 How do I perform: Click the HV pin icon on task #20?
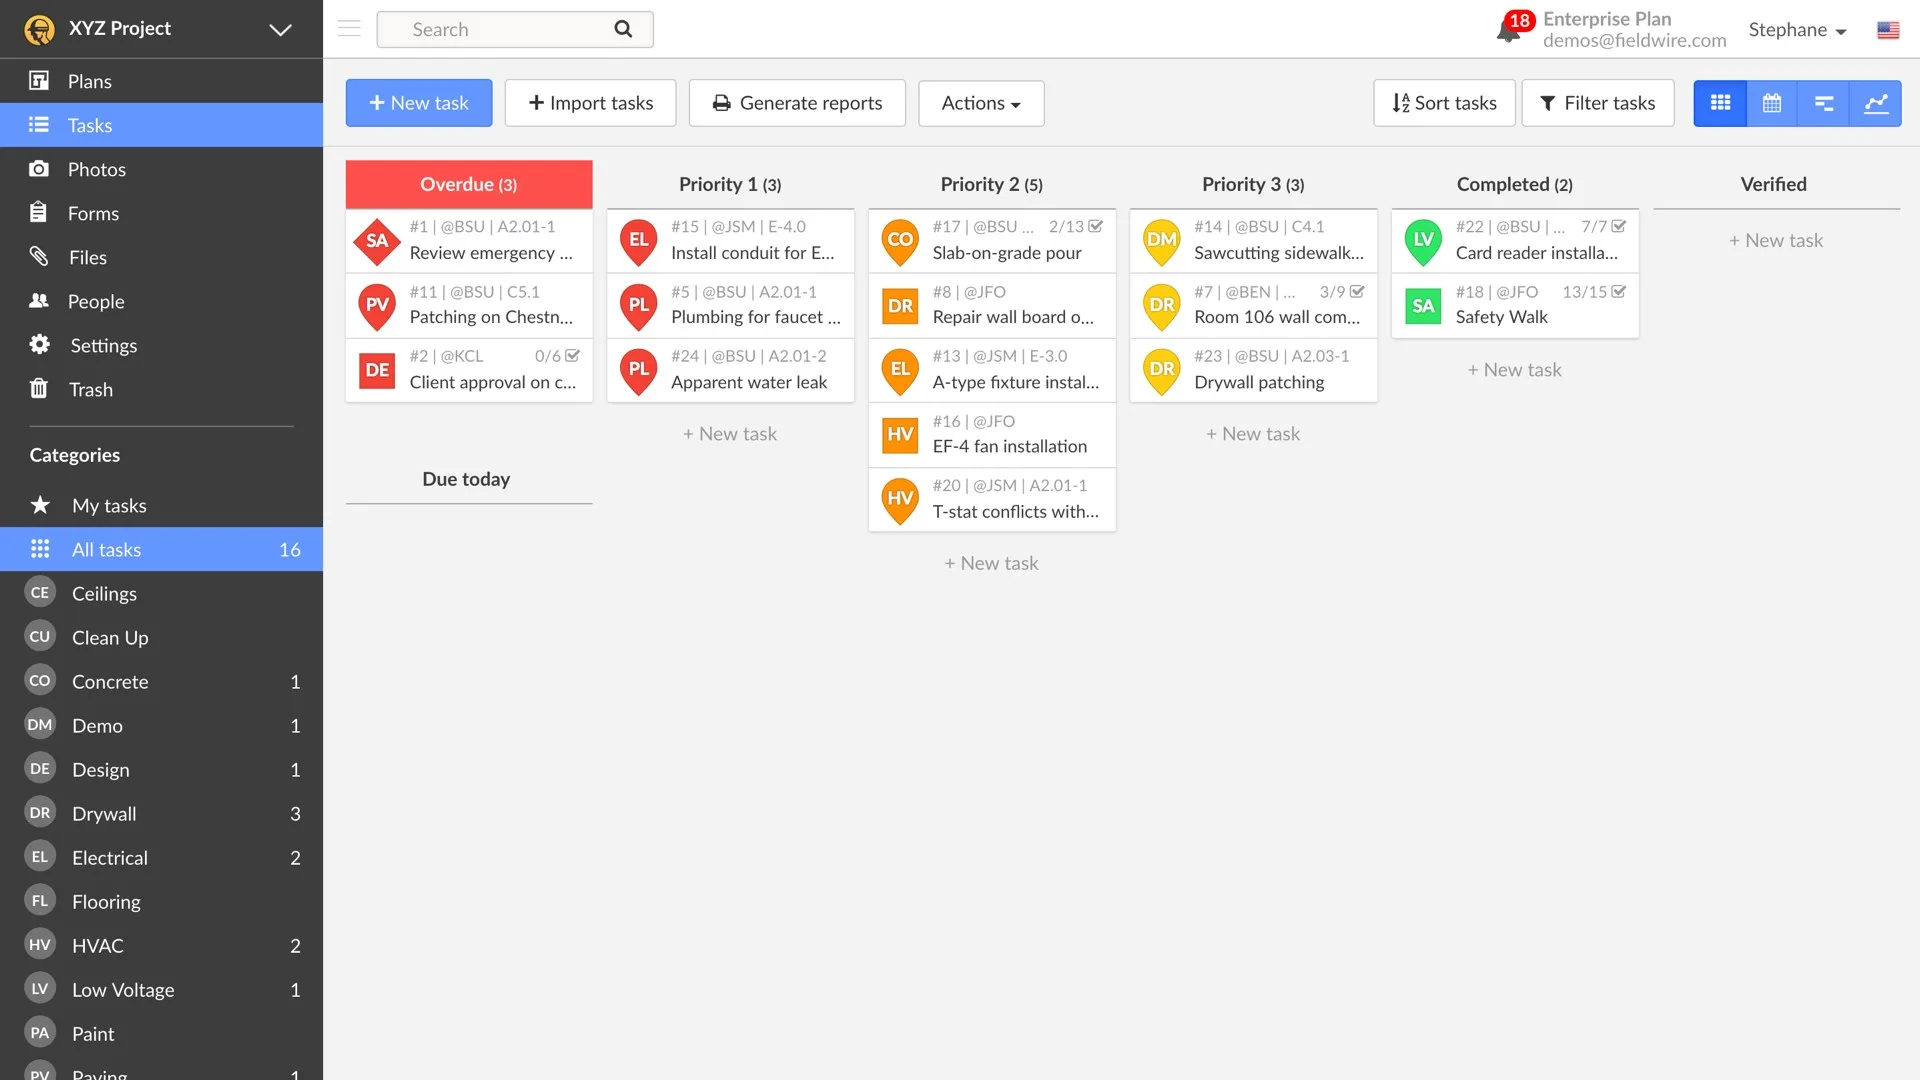pos(900,500)
